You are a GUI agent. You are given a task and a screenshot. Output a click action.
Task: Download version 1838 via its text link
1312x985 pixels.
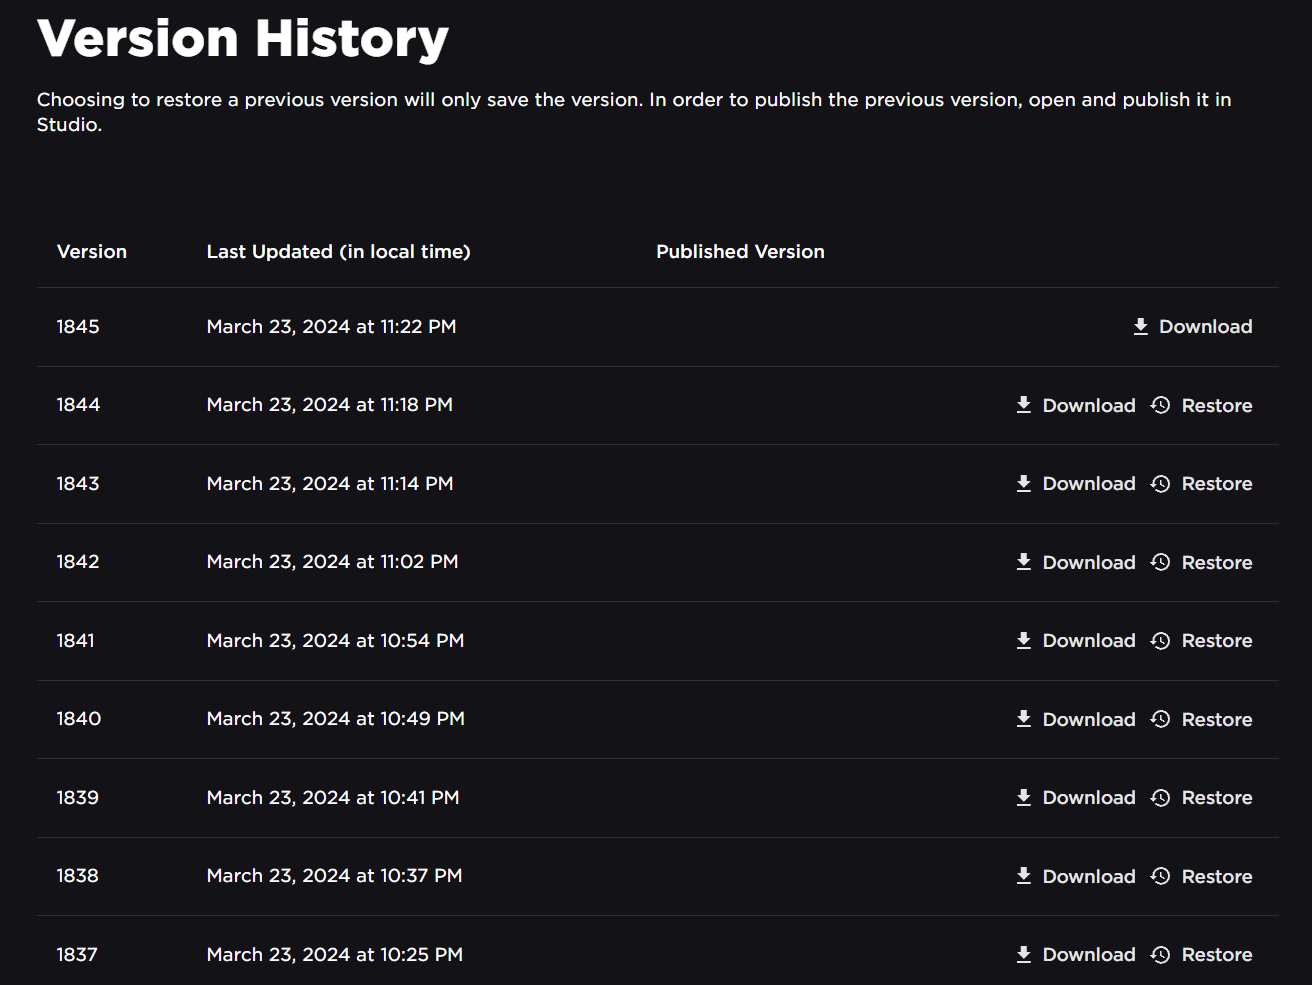(x=1089, y=876)
